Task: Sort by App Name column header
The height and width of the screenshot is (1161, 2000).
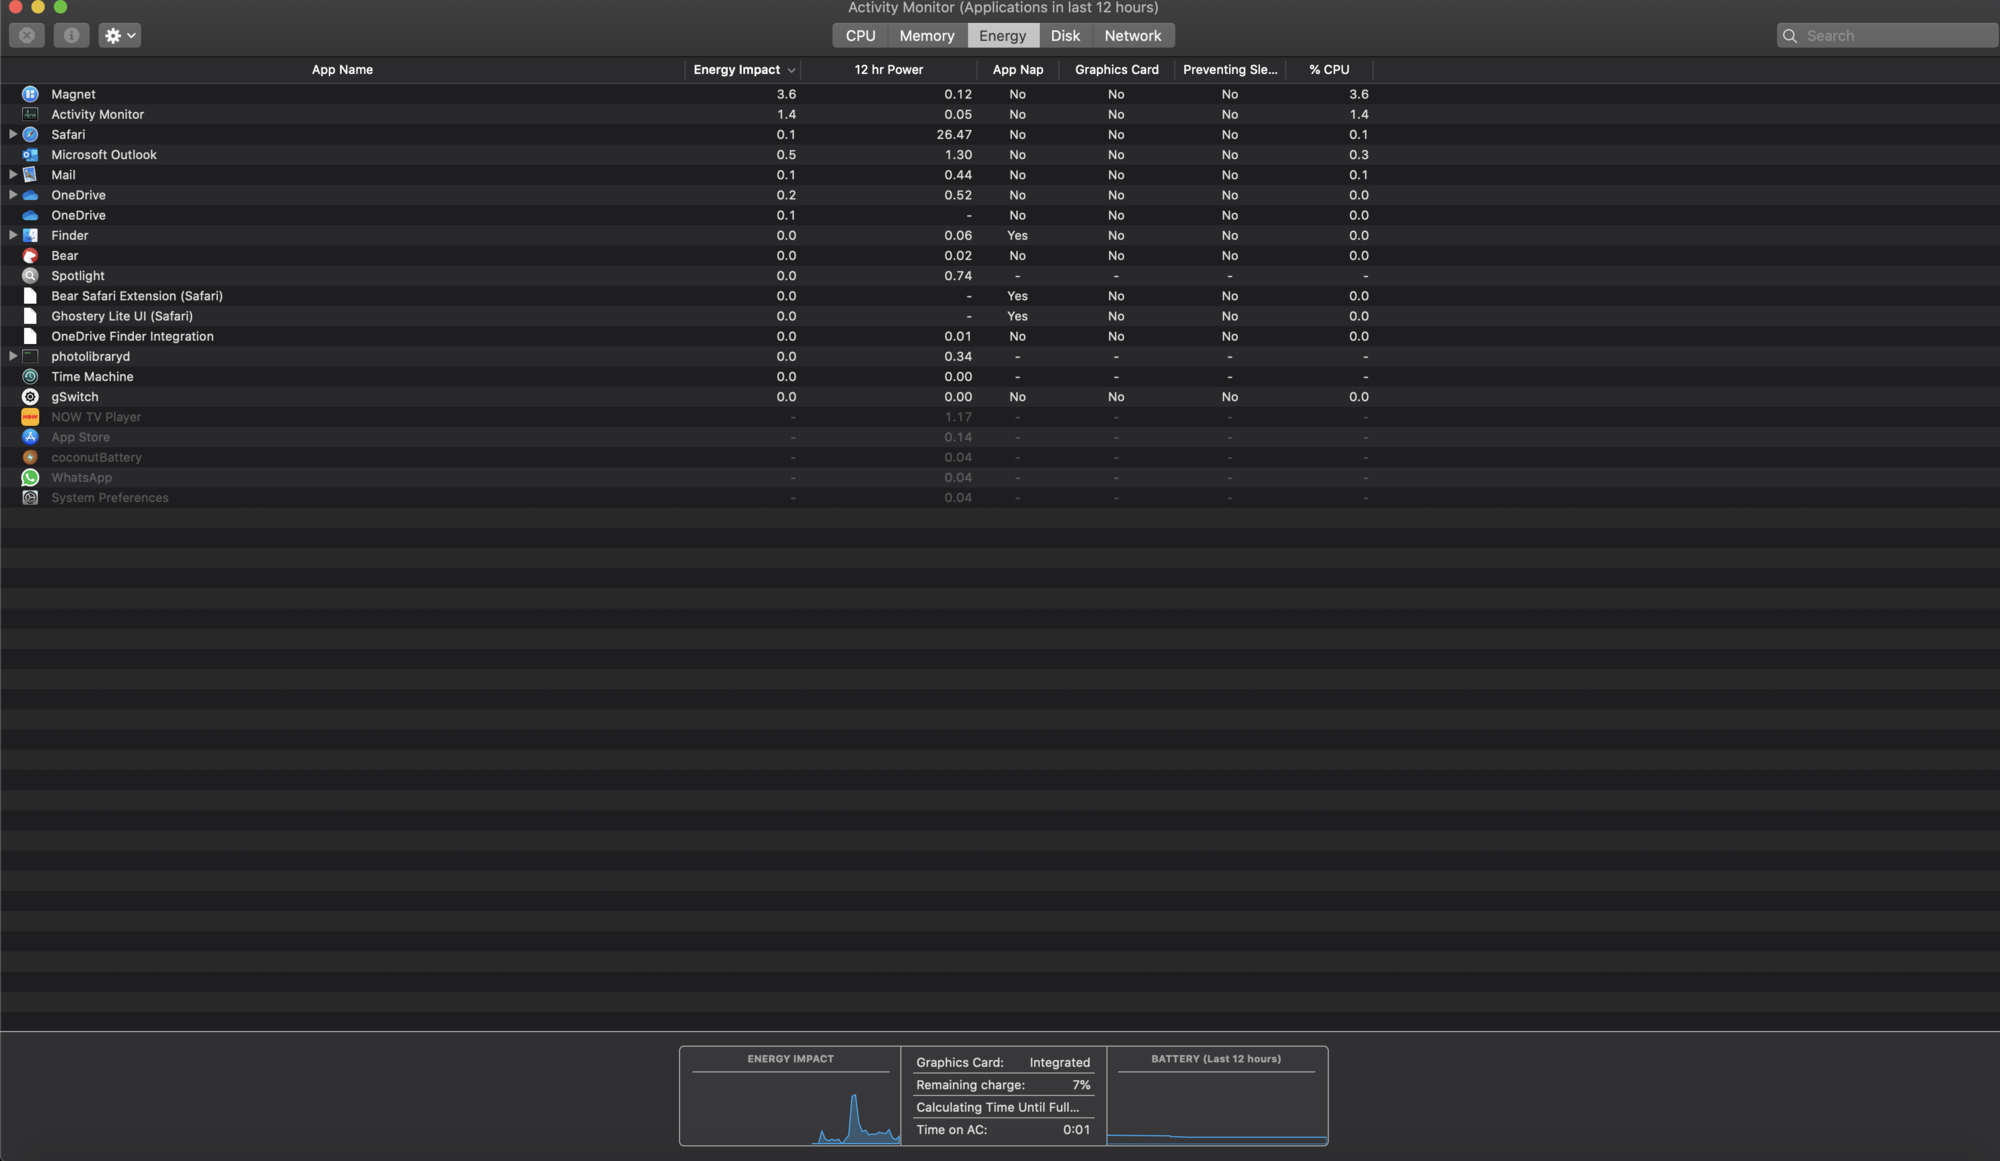Action: pos(342,70)
